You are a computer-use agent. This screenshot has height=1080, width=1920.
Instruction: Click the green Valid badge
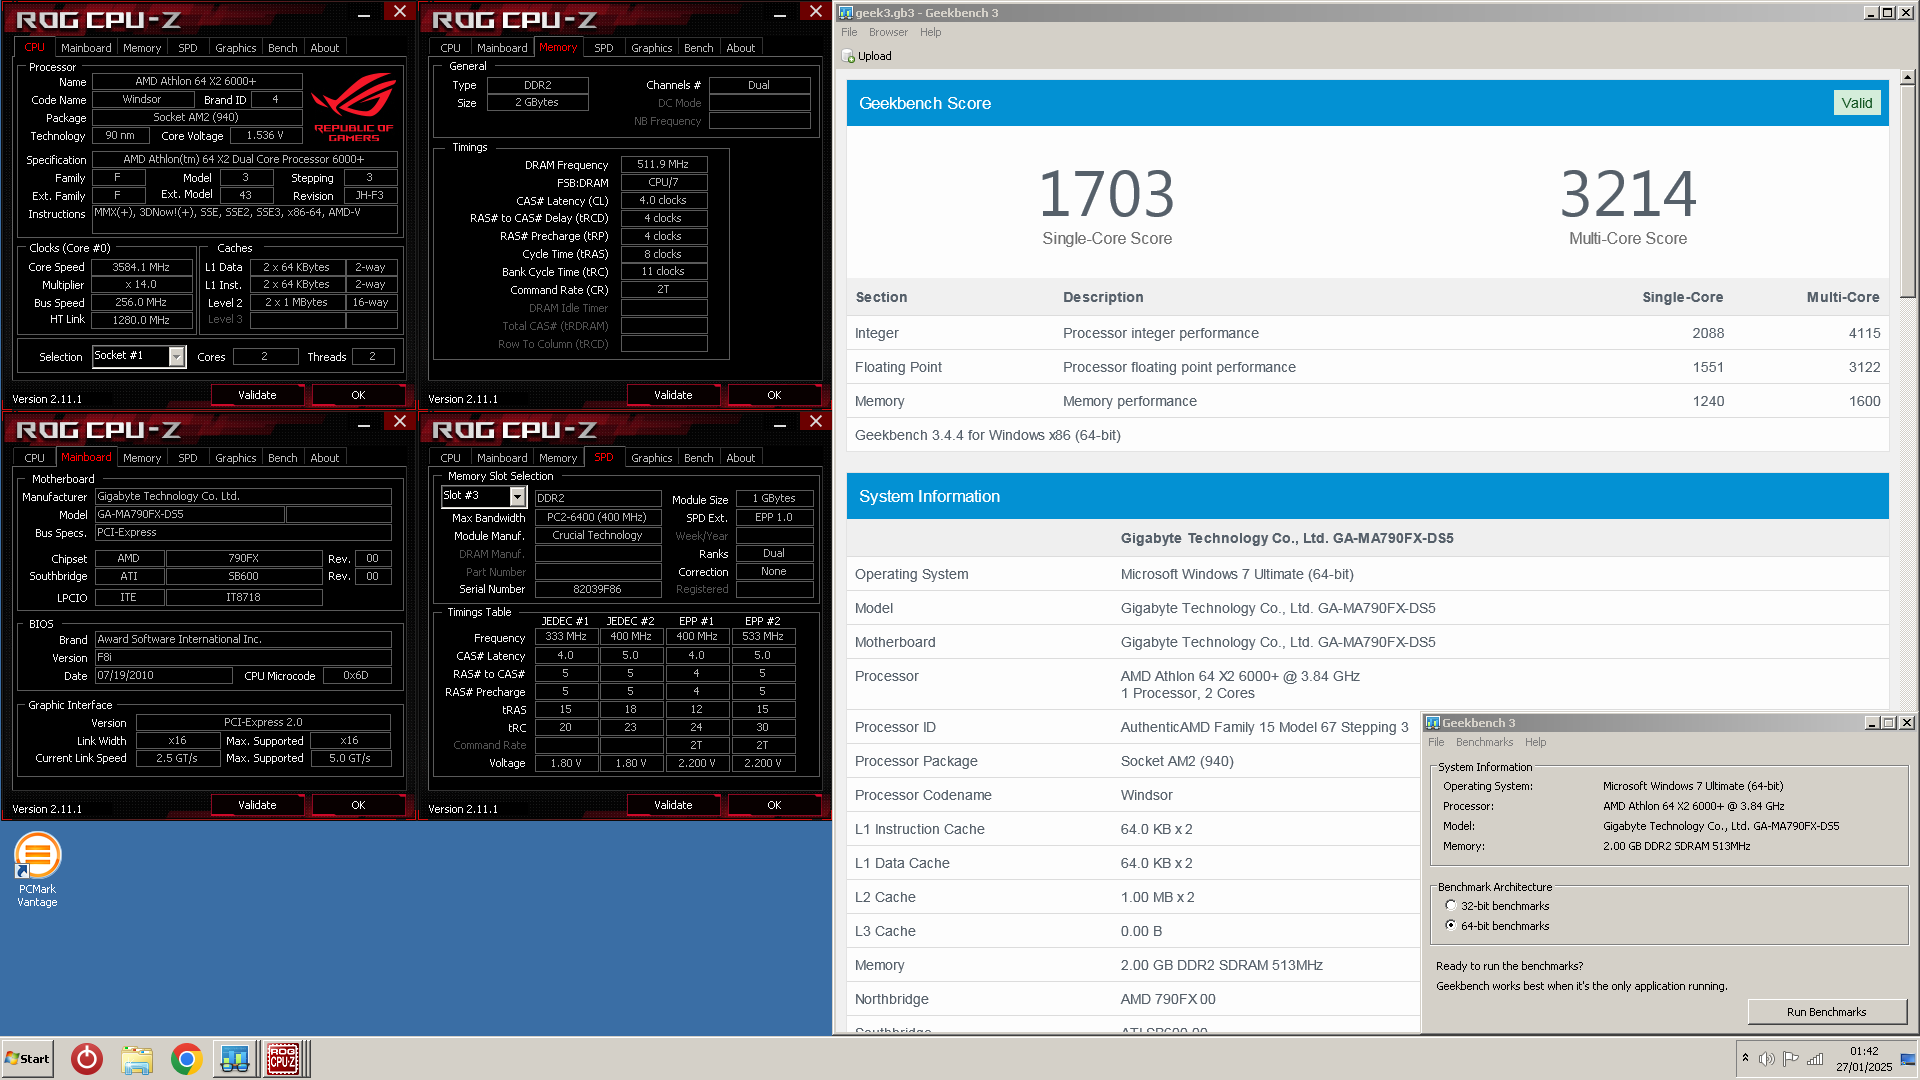pyautogui.click(x=1857, y=103)
